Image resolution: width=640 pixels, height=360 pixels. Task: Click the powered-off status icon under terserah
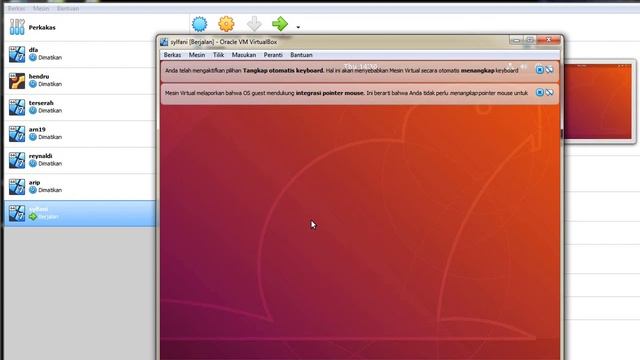[x=33, y=111]
